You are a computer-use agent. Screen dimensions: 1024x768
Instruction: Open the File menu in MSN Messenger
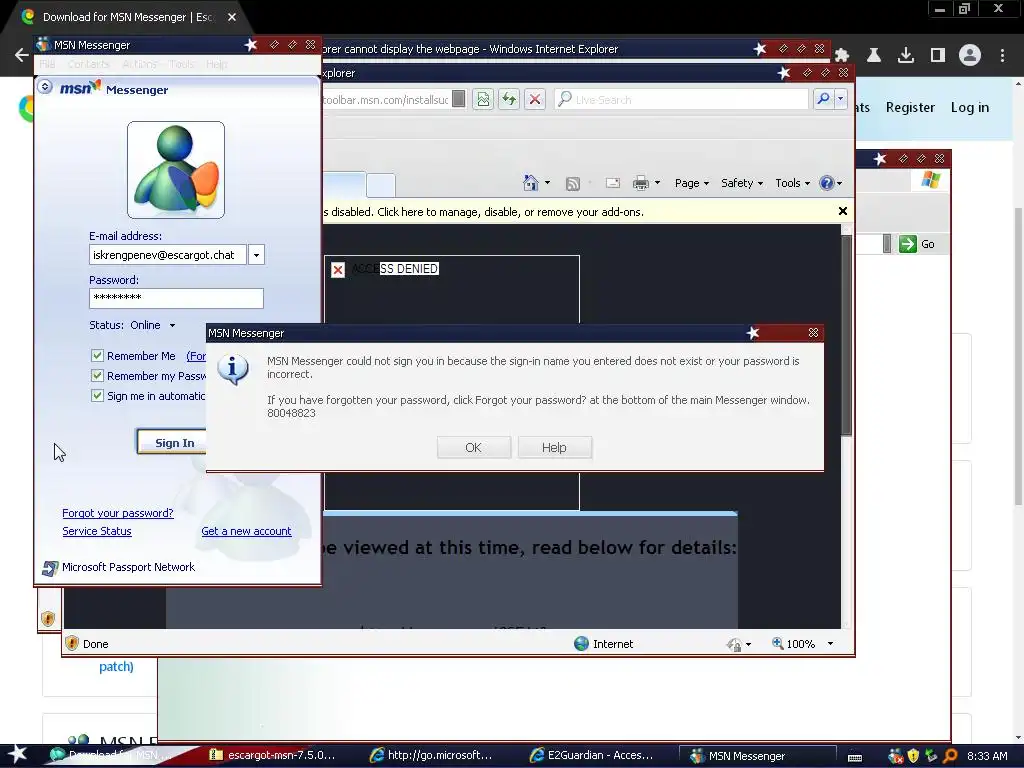pos(47,64)
